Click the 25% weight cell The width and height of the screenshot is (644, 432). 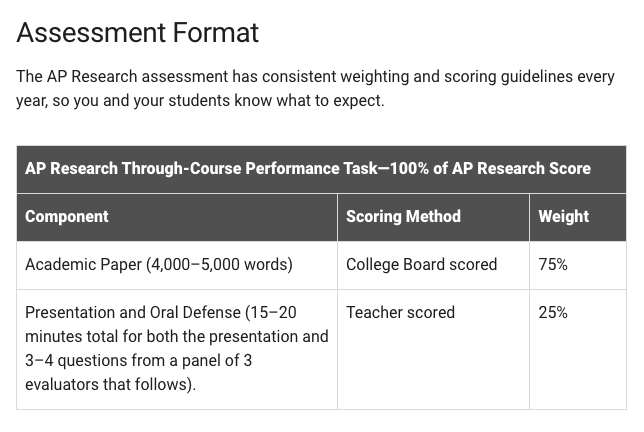(578, 349)
